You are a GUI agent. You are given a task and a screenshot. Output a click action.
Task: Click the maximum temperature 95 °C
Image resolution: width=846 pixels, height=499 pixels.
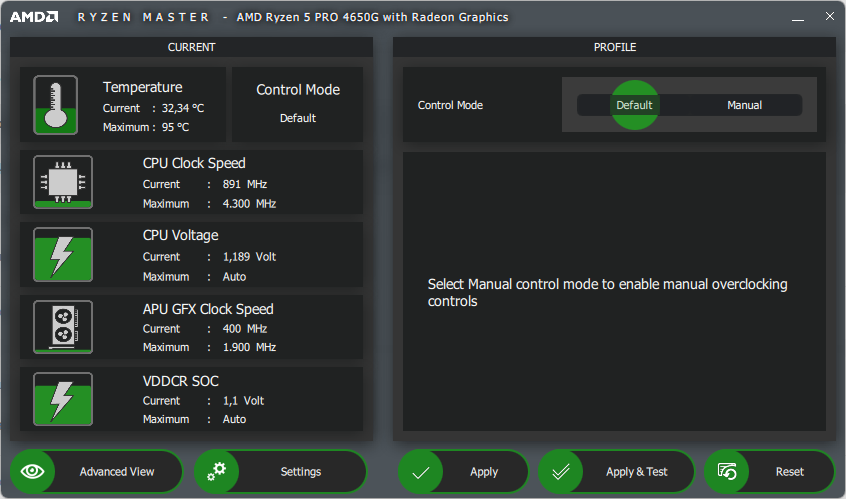[175, 127]
